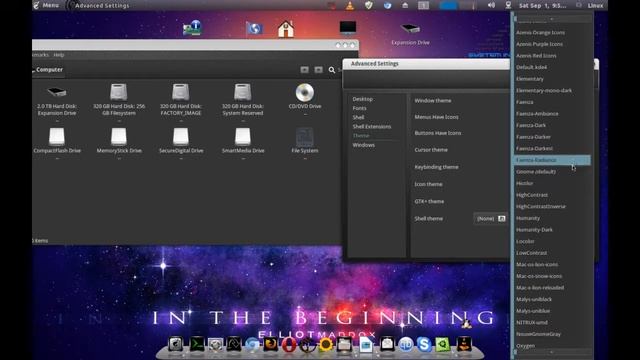Viewport: 640px width, 360px height.
Task: Choose Malys-uniblack icon theme
Action: pos(534,299)
